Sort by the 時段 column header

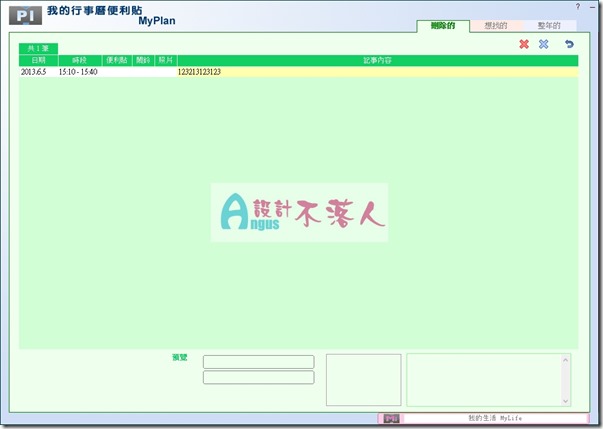coord(79,61)
